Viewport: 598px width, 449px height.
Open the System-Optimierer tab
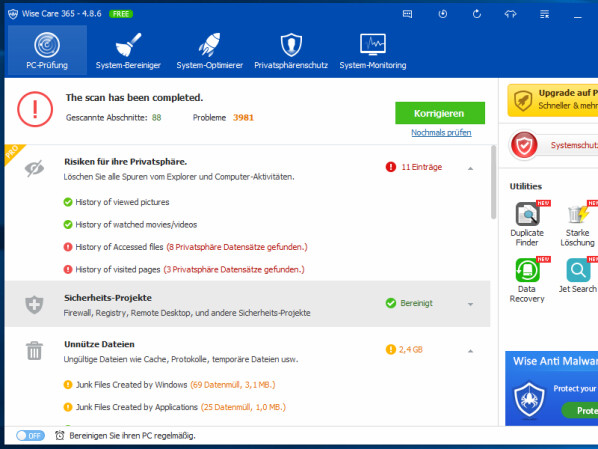coord(209,50)
